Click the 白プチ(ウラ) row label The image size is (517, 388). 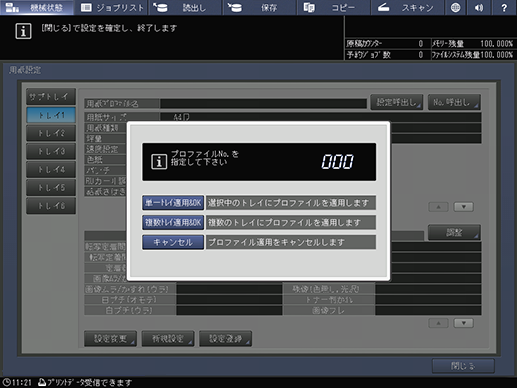(130, 310)
